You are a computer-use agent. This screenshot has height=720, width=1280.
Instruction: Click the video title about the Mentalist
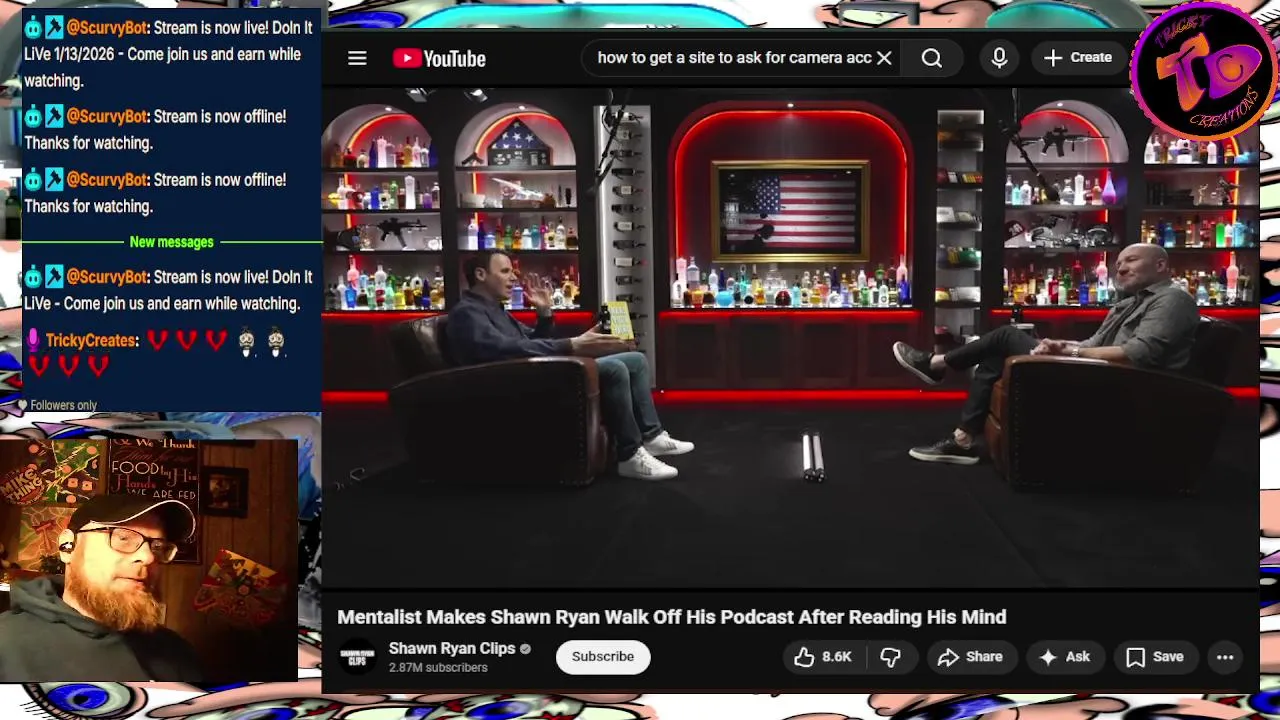[672, 617]
